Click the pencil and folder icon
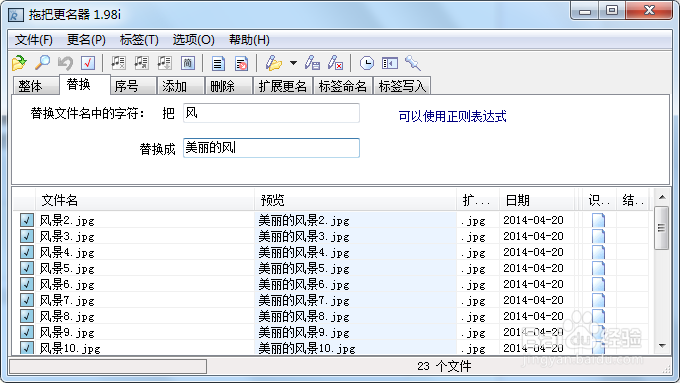Image resolution: width=680 pixels, height=383 pixels. tap(274, 63)
